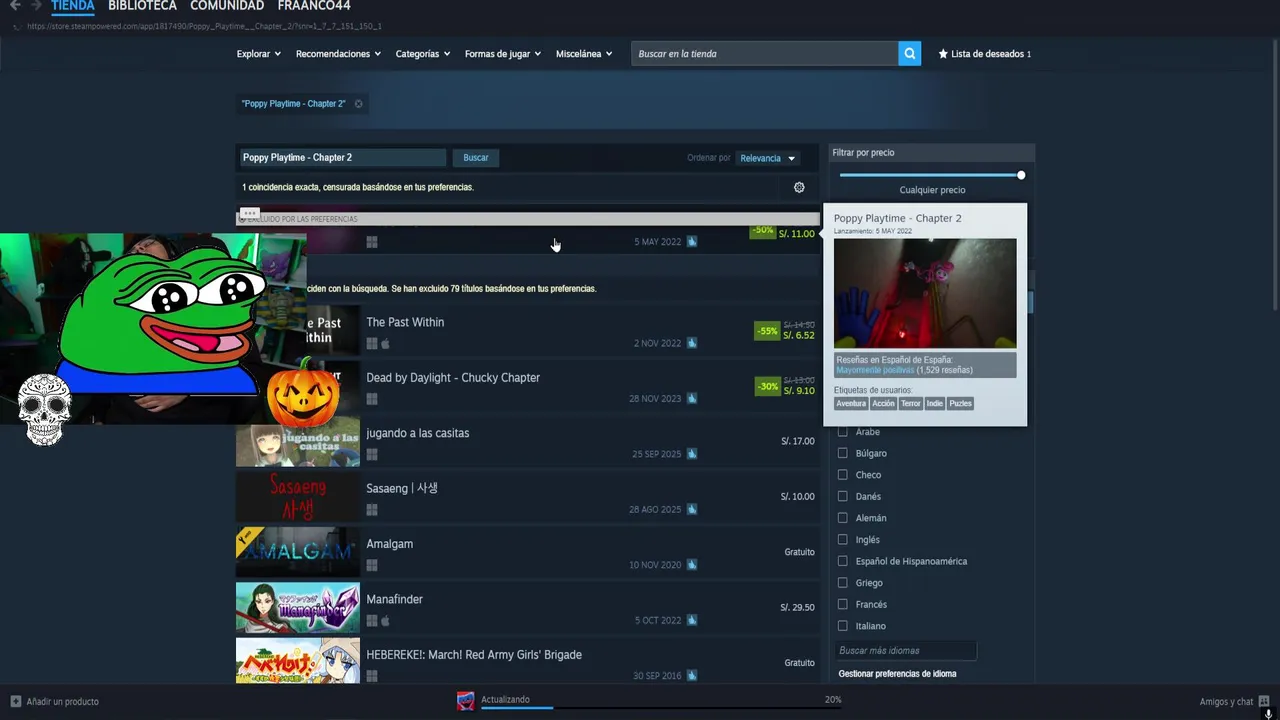This screenshot has height=720, width=1280.
Task: Open Gestionar preferencias de idioma link
Action: tap(897, 674)
